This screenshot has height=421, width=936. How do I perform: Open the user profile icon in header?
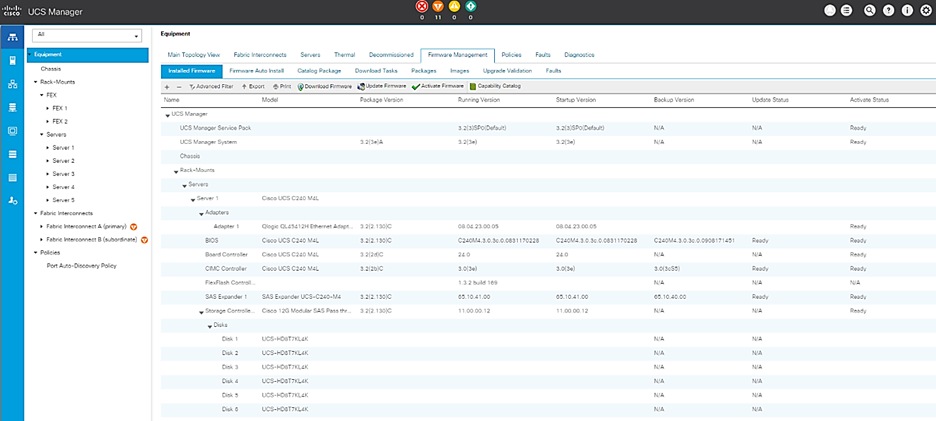(830, 10)
